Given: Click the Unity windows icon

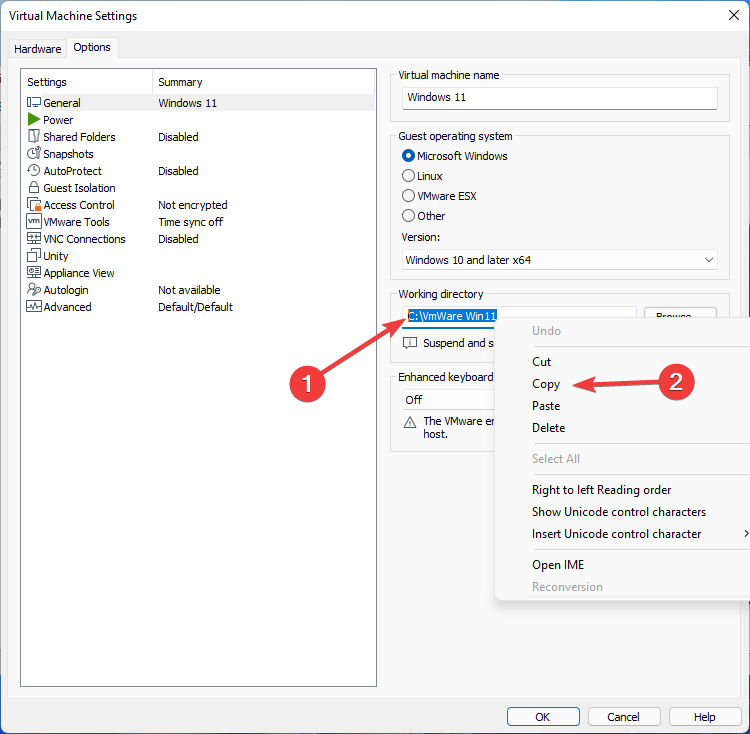Looking at the screenshot, I should coord(33,255).
